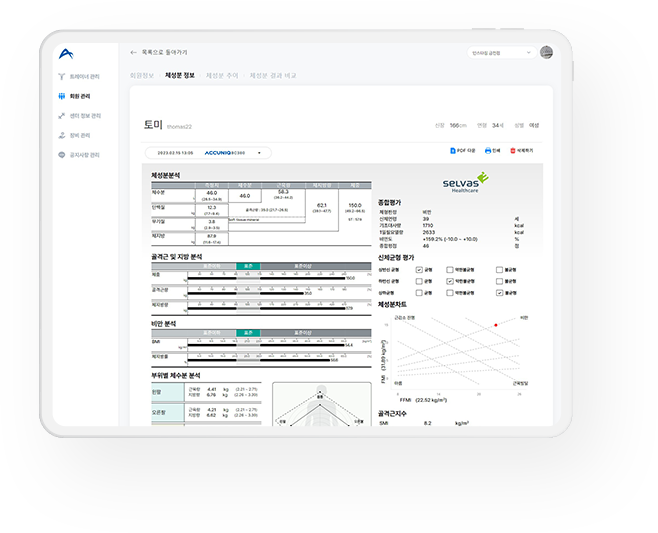Screen dimensions: 658x533
Task: Click the 체지방률 bar in 비만 분석
Action: click(x=259, y=360)
